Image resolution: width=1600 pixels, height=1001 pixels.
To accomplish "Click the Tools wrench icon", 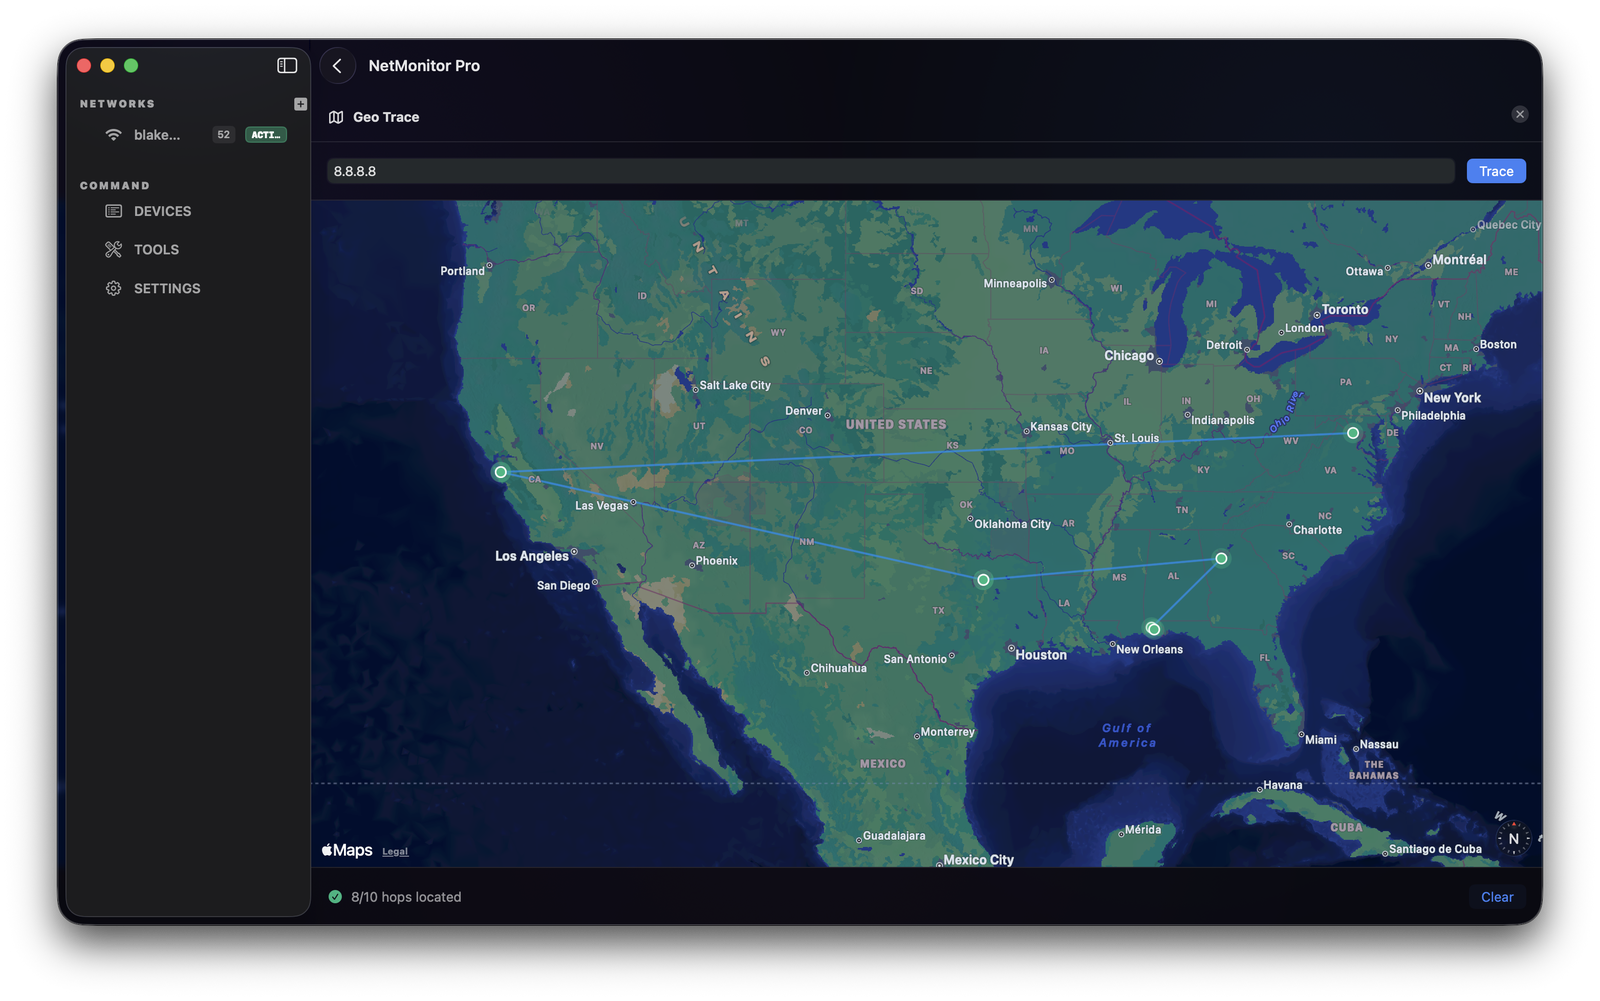I will [x=114, y=249].
